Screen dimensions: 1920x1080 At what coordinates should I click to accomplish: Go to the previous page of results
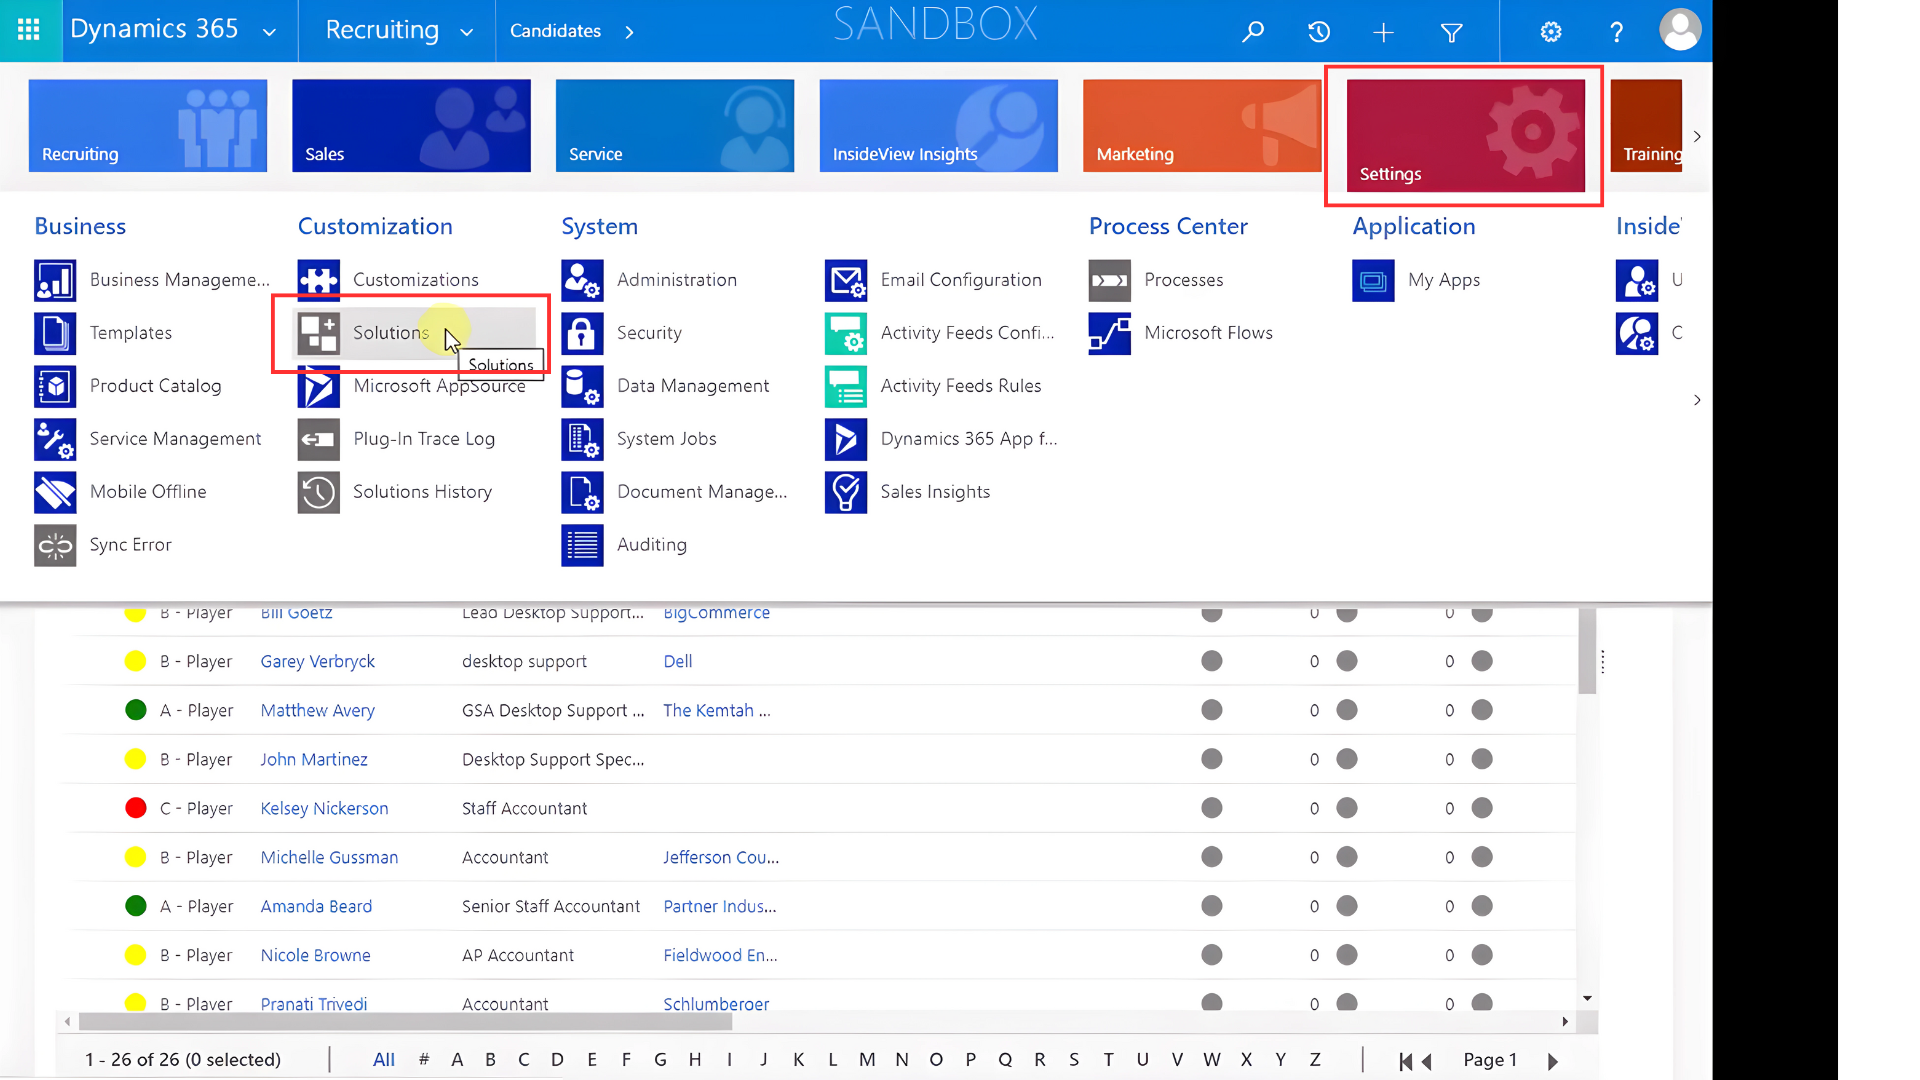click(1427, 1061)
